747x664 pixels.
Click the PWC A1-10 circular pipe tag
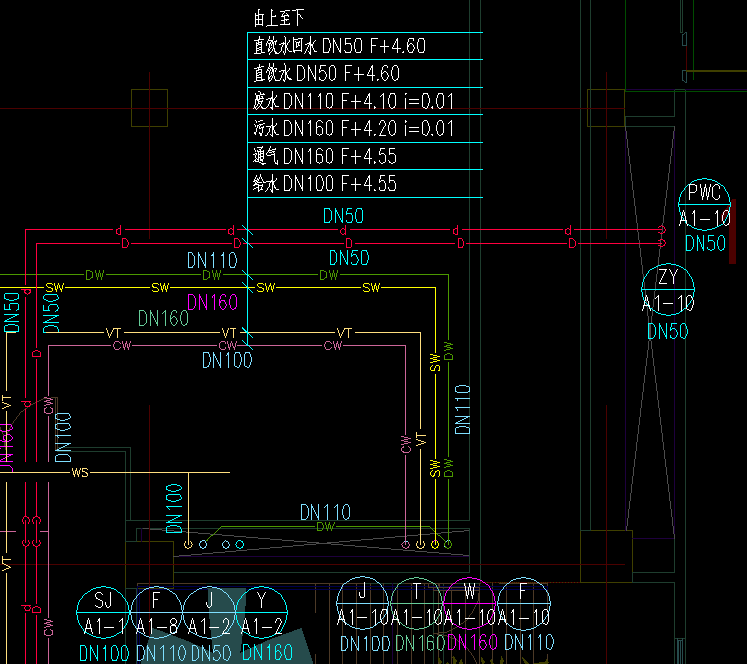[x=705, y=207]
